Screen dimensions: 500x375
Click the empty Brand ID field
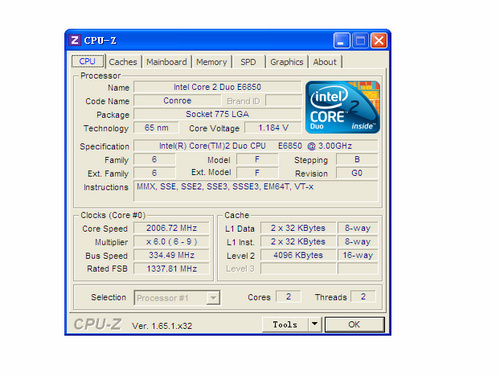point(283,101)
